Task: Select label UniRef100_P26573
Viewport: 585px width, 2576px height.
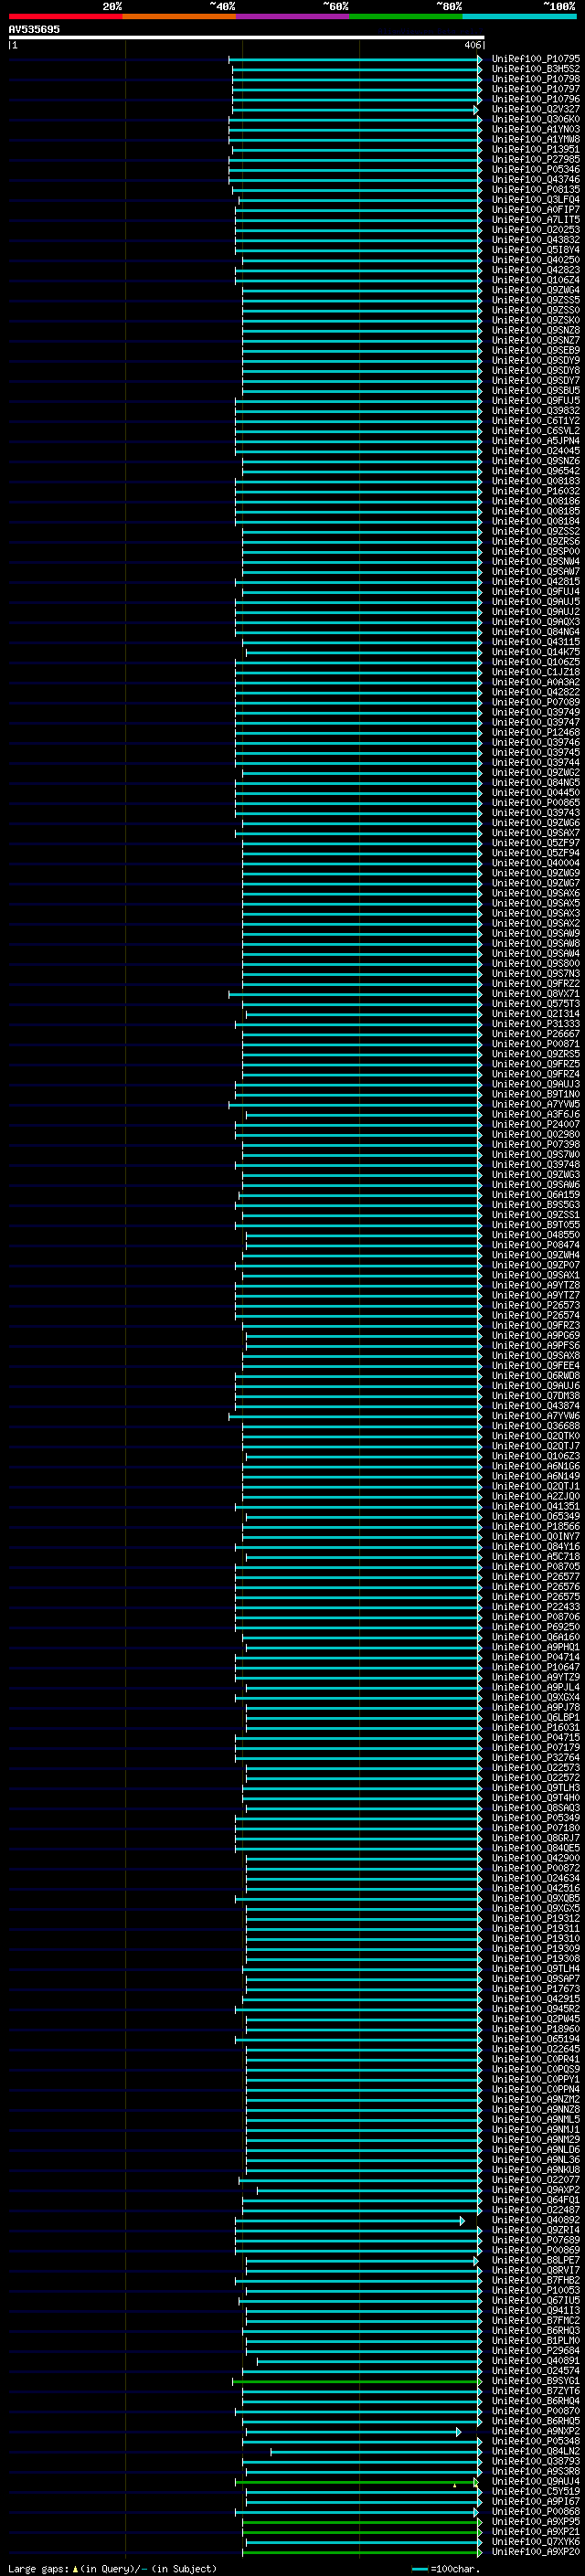Action: 535,1305
